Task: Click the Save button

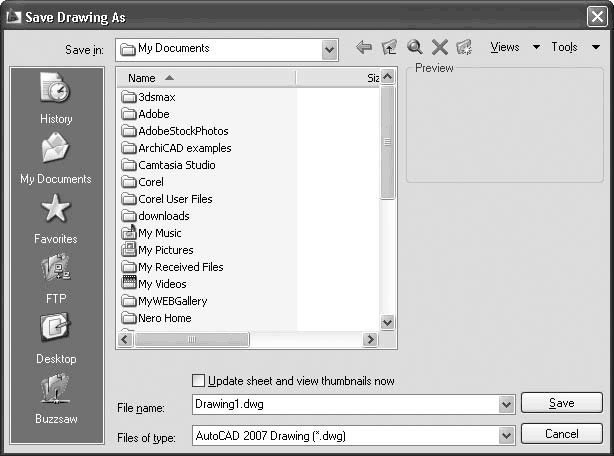Action: click(x=561, y=403)
